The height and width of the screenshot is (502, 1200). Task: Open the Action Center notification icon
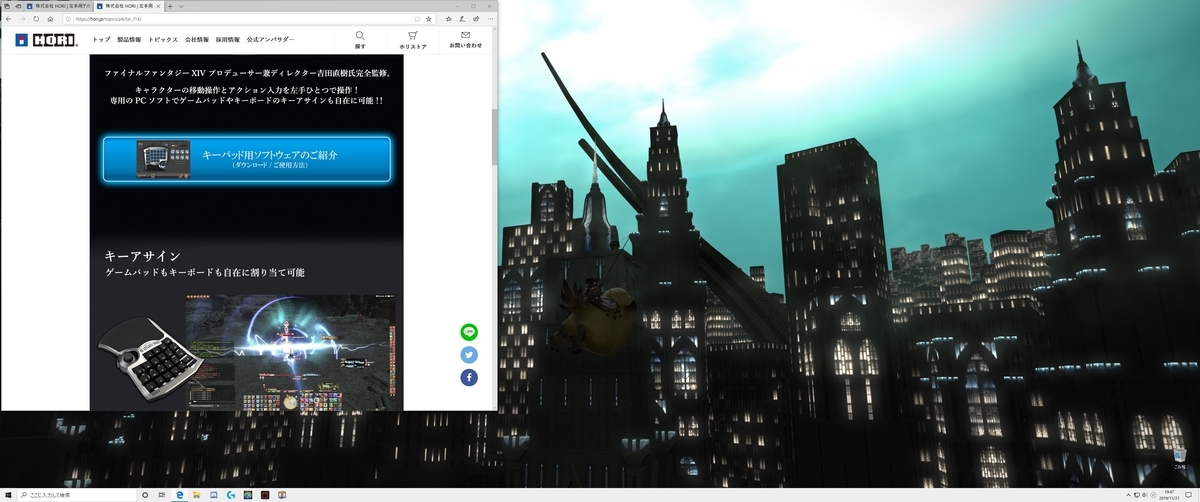pos(1188,495)
